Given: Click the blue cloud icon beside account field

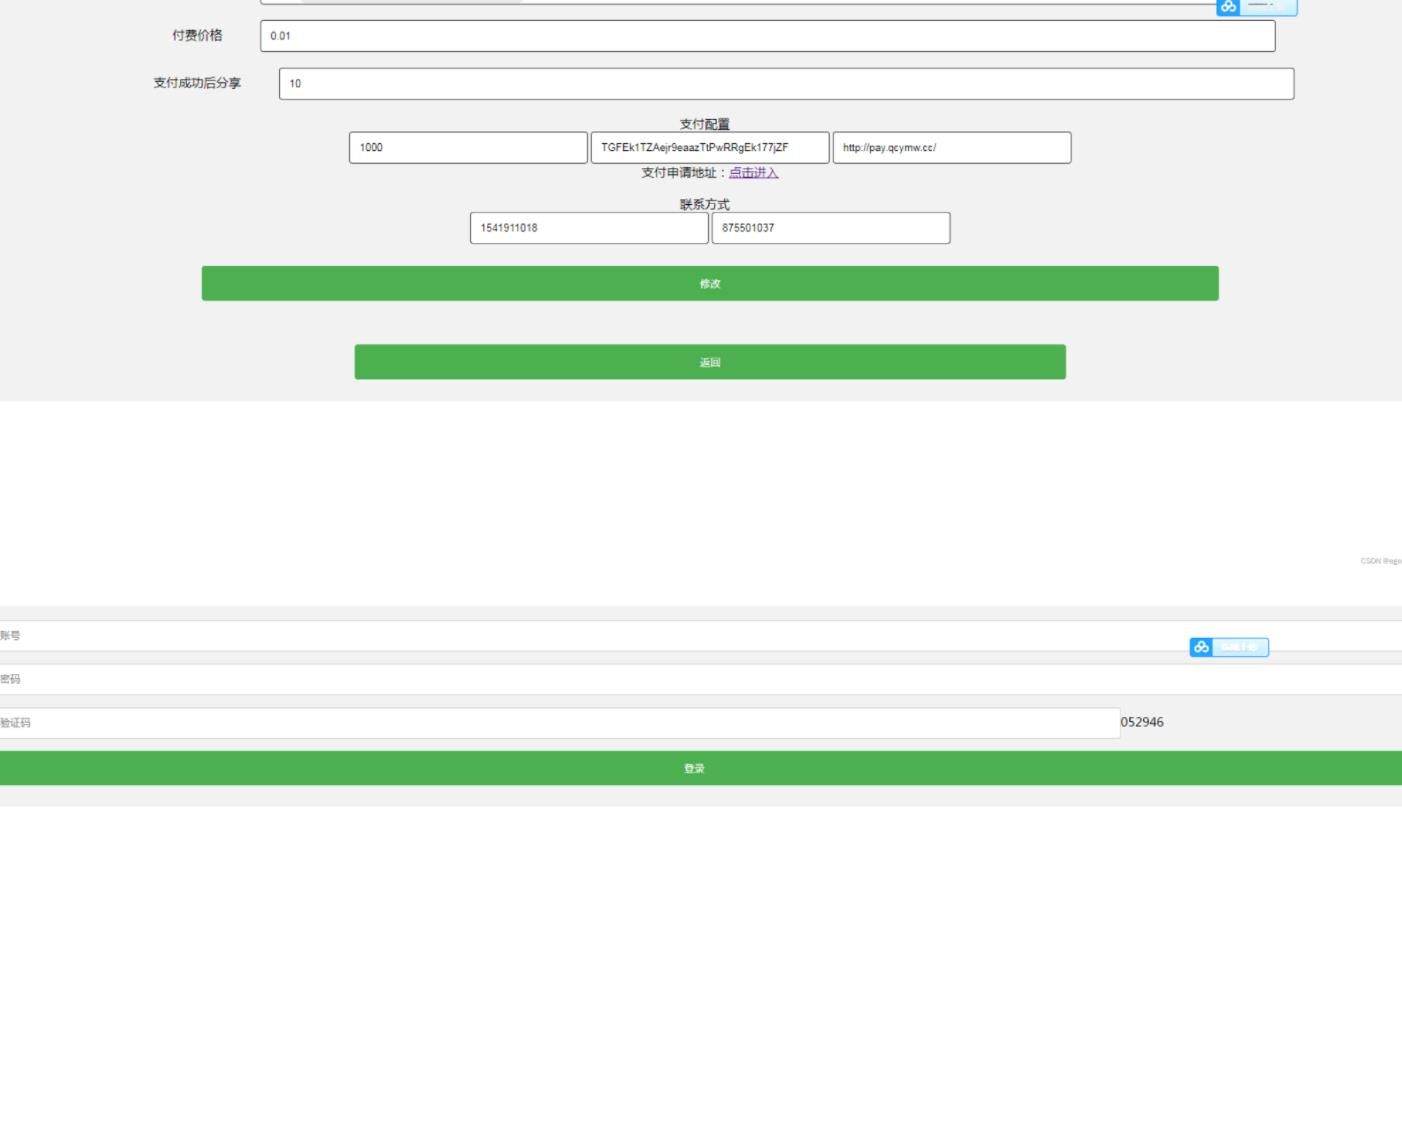Looking at the screenshot, I should pos(1201,647).
